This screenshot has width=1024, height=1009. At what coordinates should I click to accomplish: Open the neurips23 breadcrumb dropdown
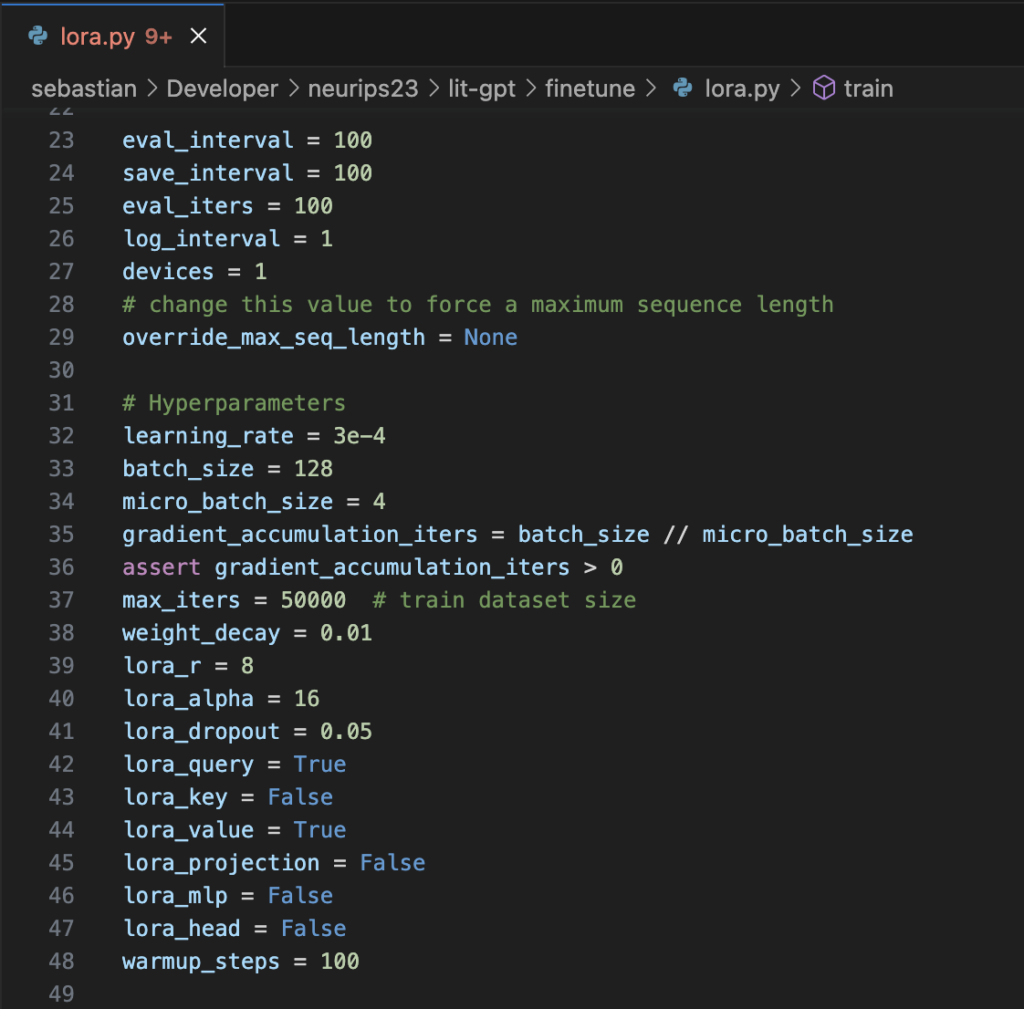[x=363, y=88]
